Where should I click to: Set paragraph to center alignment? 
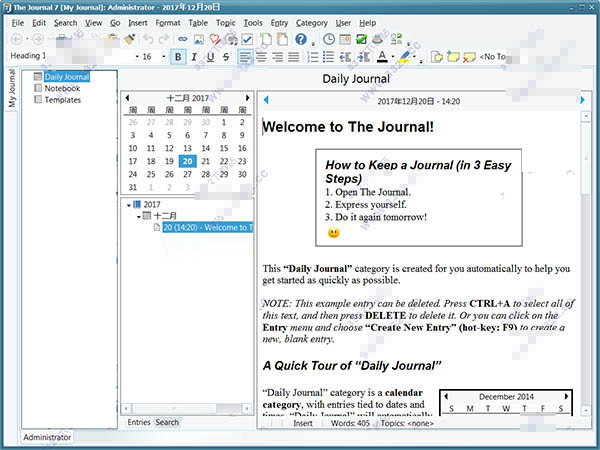tap(261, 57)
